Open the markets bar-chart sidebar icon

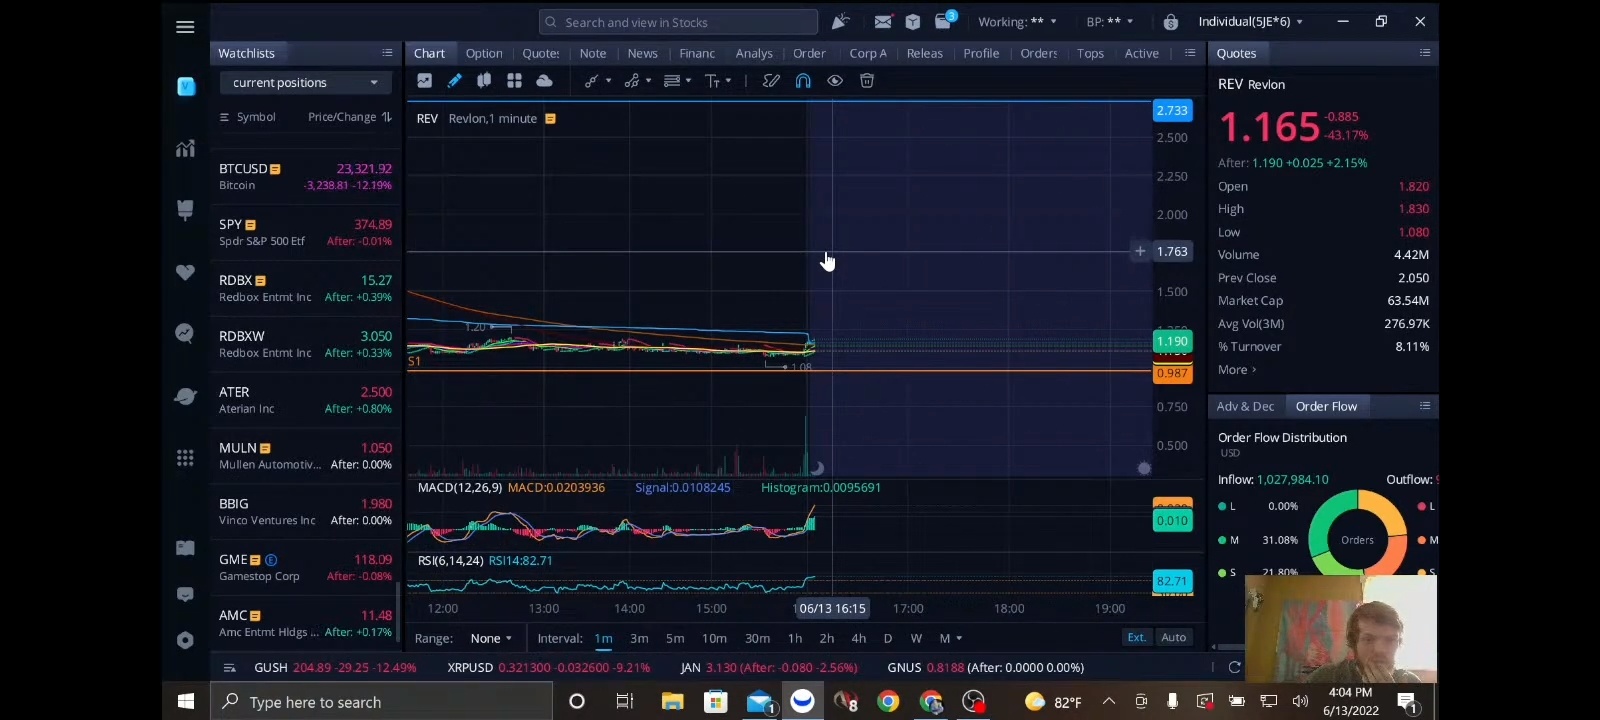(x=185, y=149)
